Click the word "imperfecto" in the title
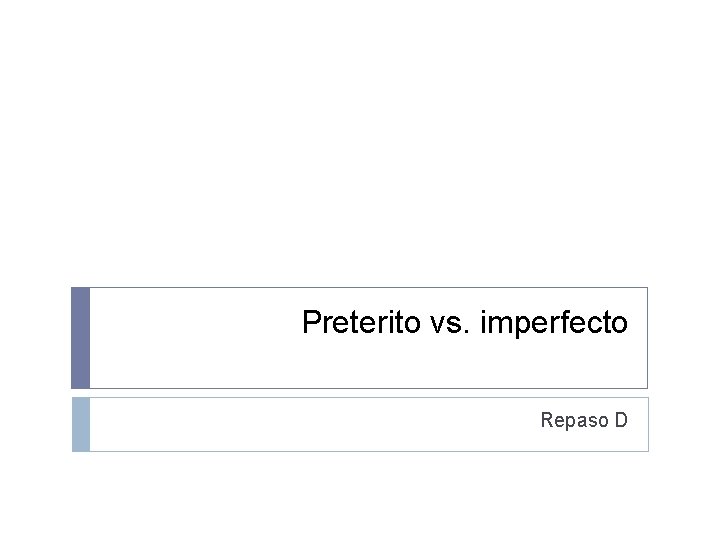This screenshot has height=540, width=720. coord(554,323)
